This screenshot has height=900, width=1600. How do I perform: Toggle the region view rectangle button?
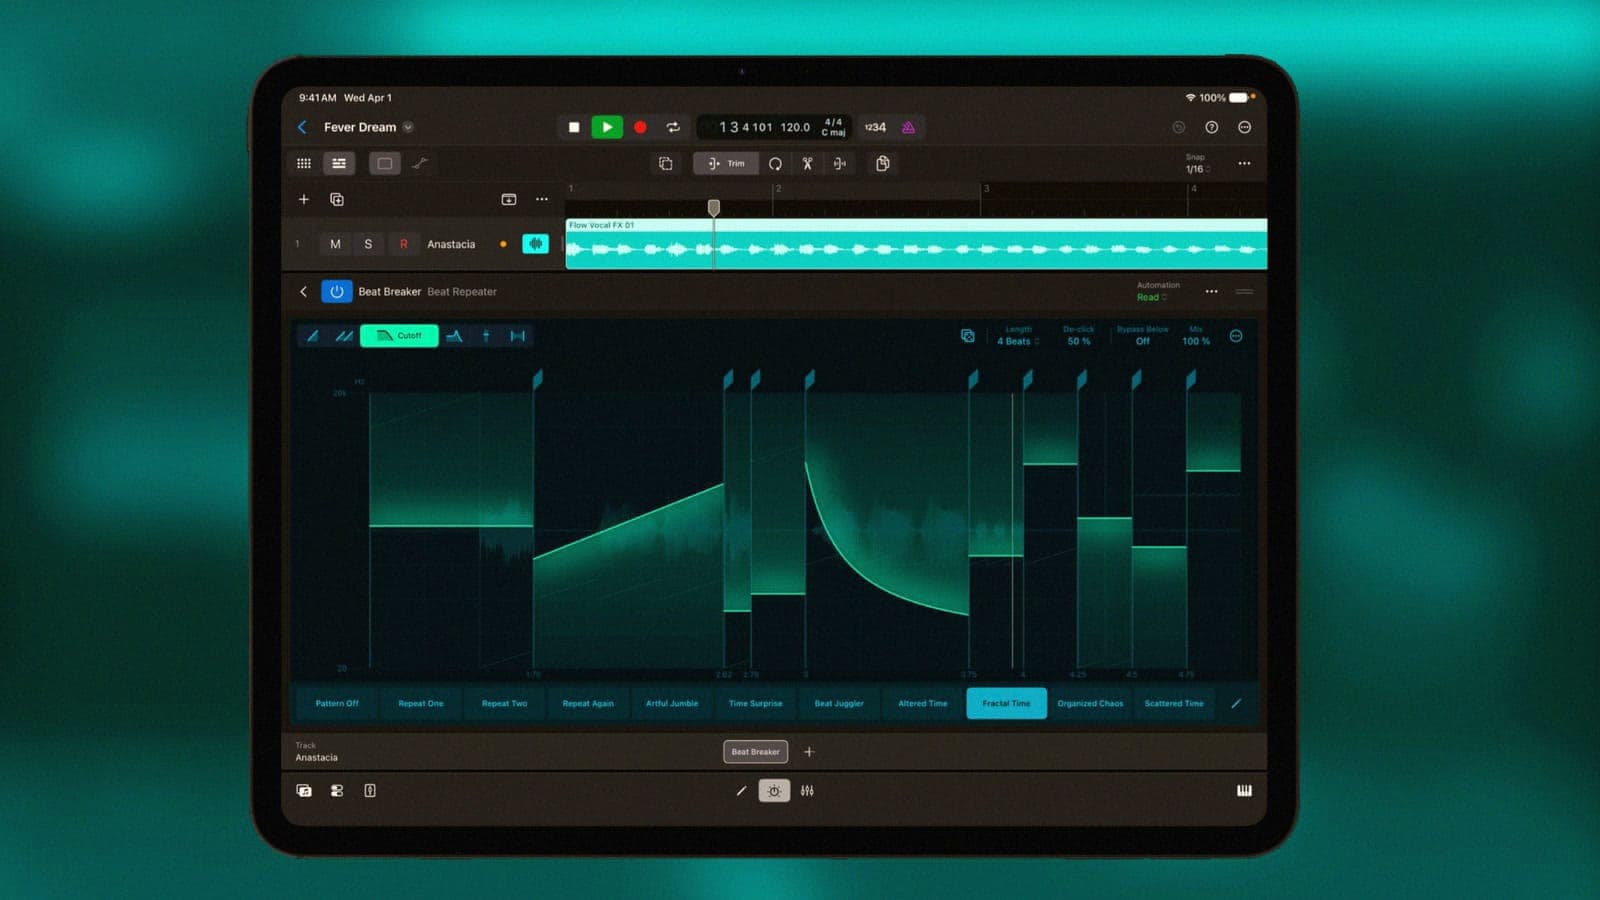(385, 163)
